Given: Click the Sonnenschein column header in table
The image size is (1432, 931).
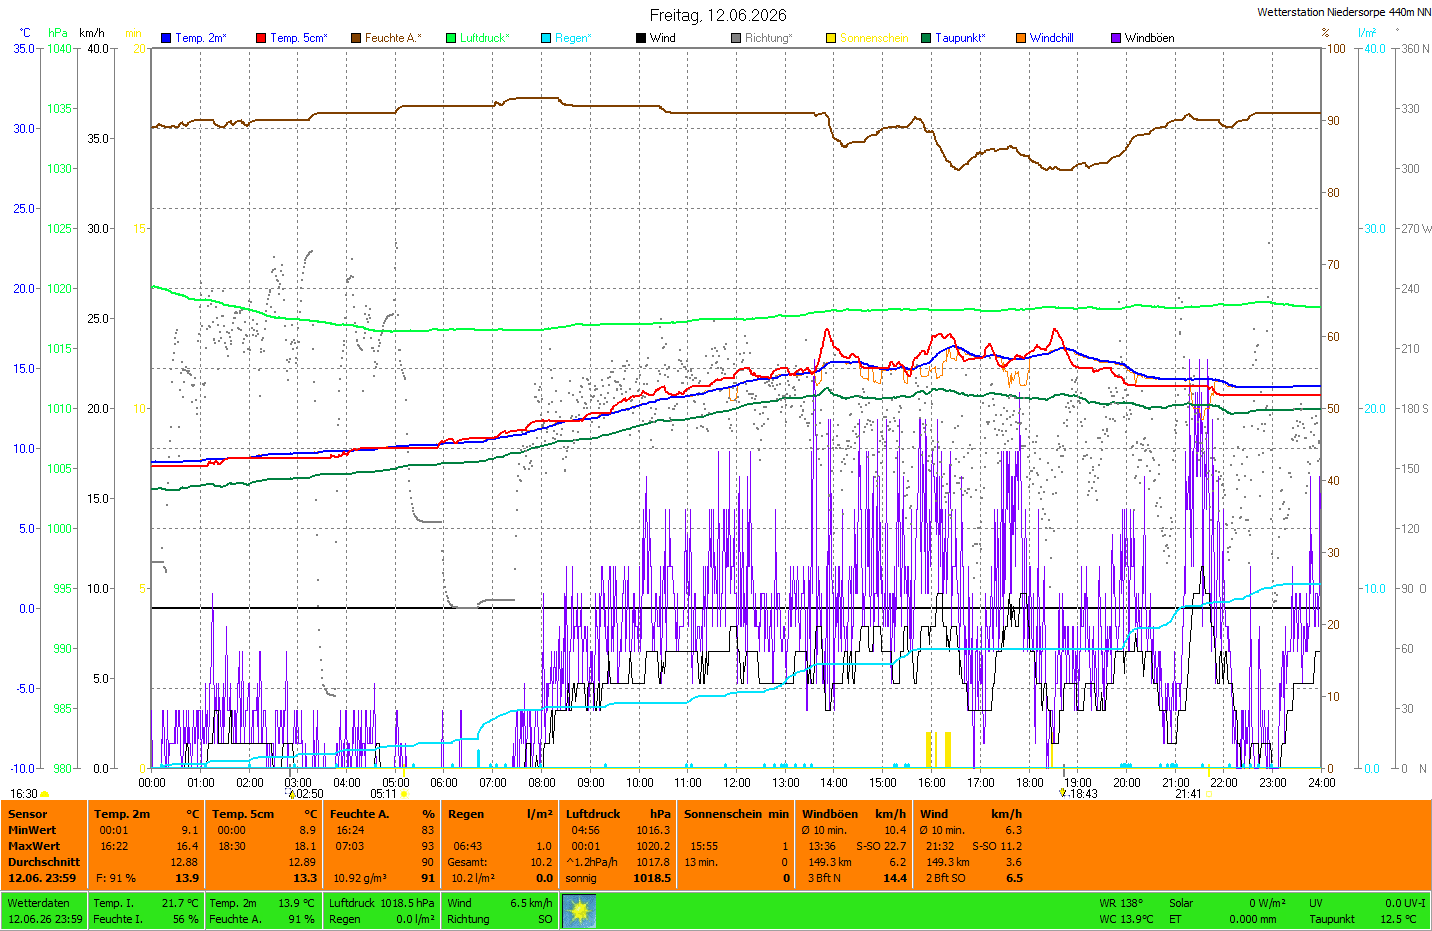Looking at the screenshot, I should [723, 814].
